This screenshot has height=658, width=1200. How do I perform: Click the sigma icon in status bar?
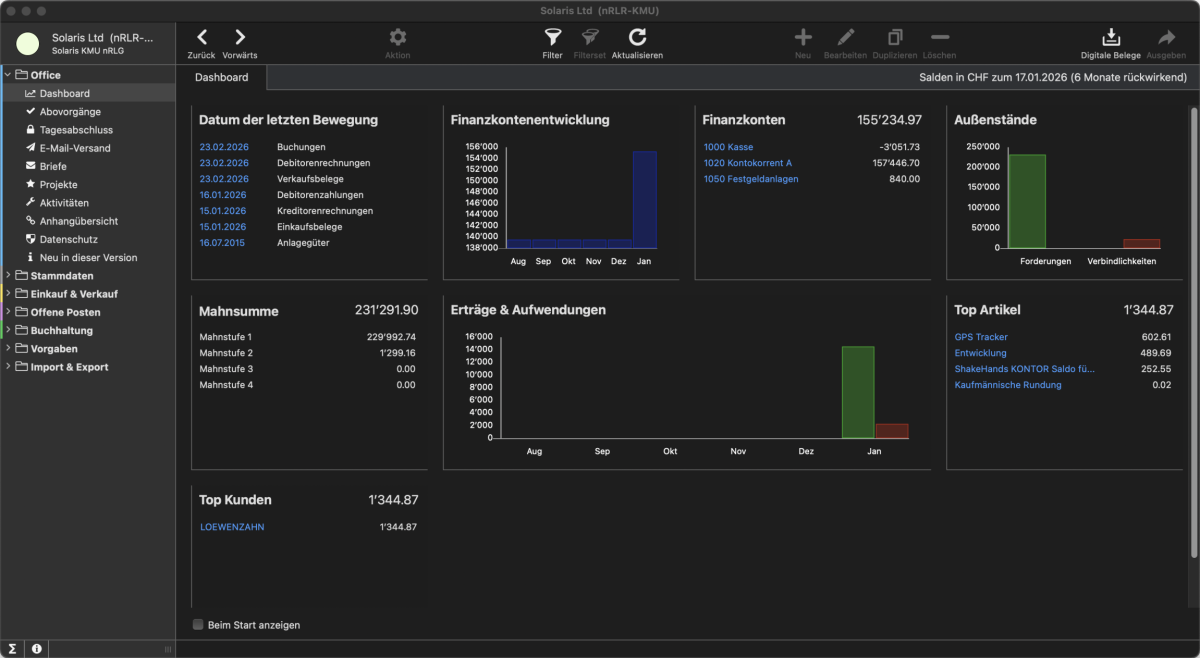[12, 649]
